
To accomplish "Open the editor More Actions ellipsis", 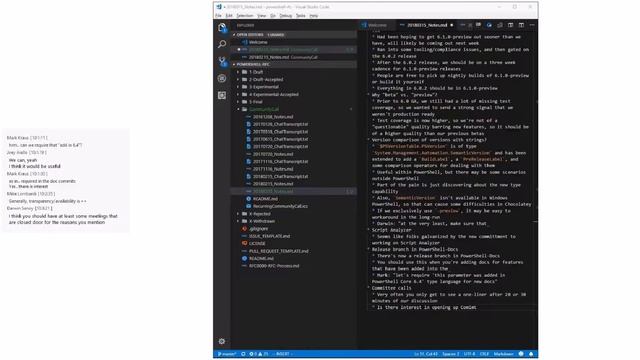I will [532, 25].
